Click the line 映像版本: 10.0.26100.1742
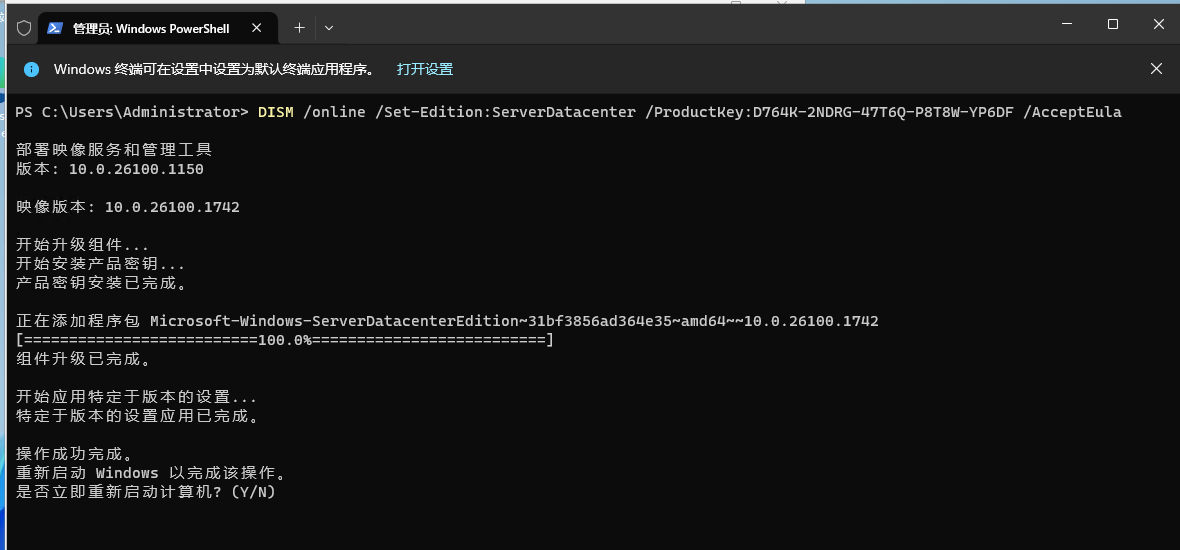Image resolution: width=1180 pixels, height=550 pixels. 128,207
